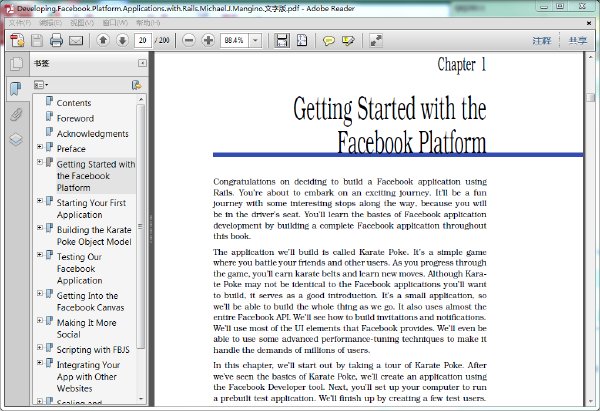
Task: Click bookmarks panel scroll up arrow
Action: (x=141, y=99)
